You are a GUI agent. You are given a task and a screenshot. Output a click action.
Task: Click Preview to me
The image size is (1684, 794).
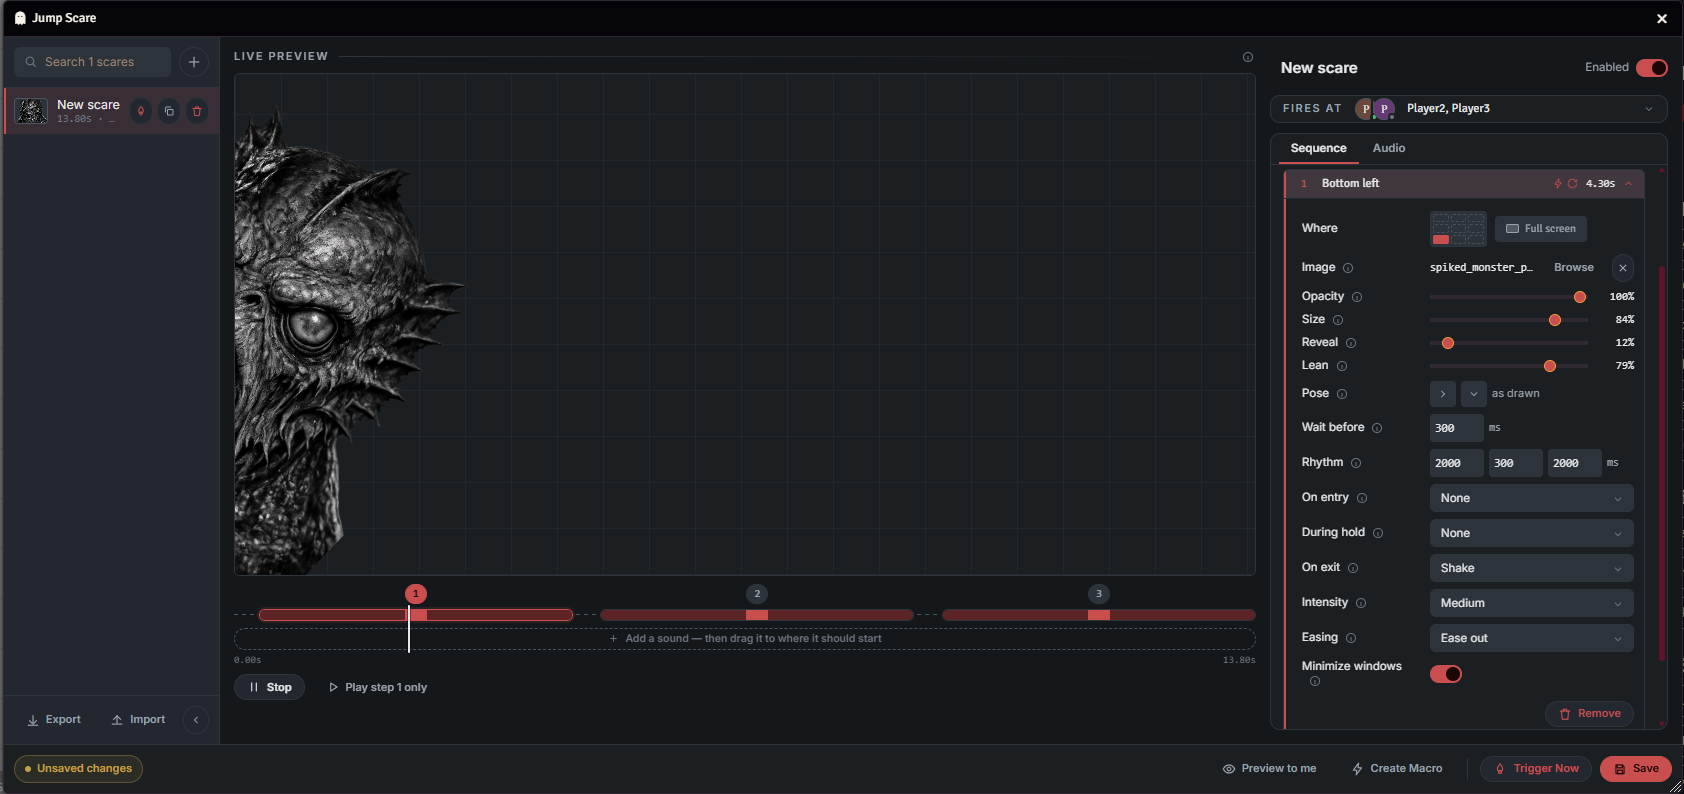click(1270, 769)
